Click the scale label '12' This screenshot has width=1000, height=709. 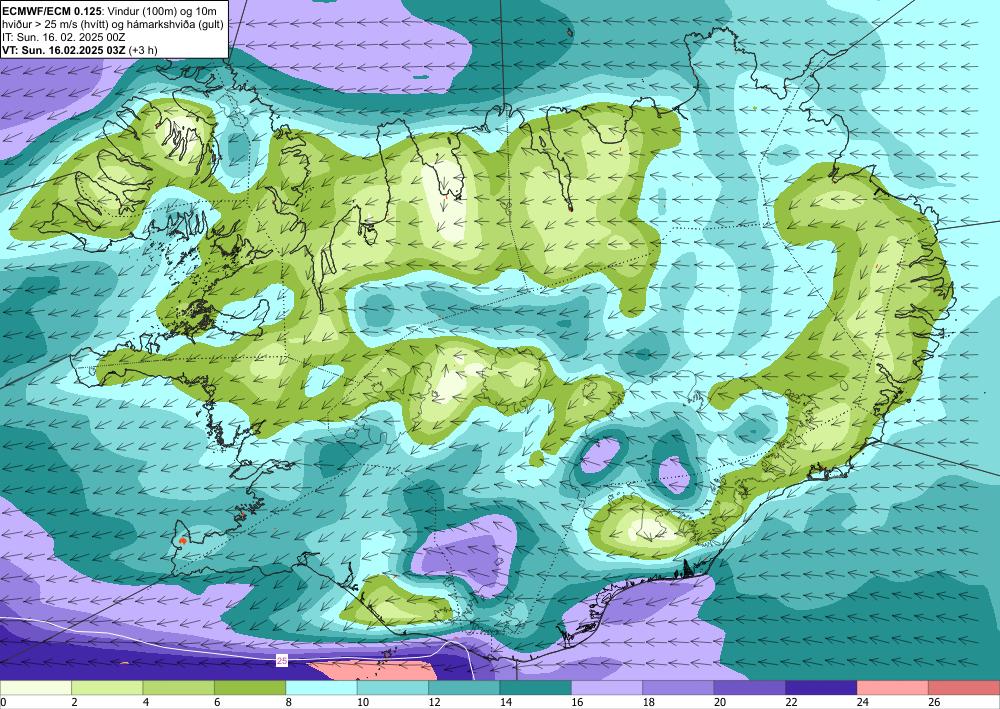[x=434, y=702]
